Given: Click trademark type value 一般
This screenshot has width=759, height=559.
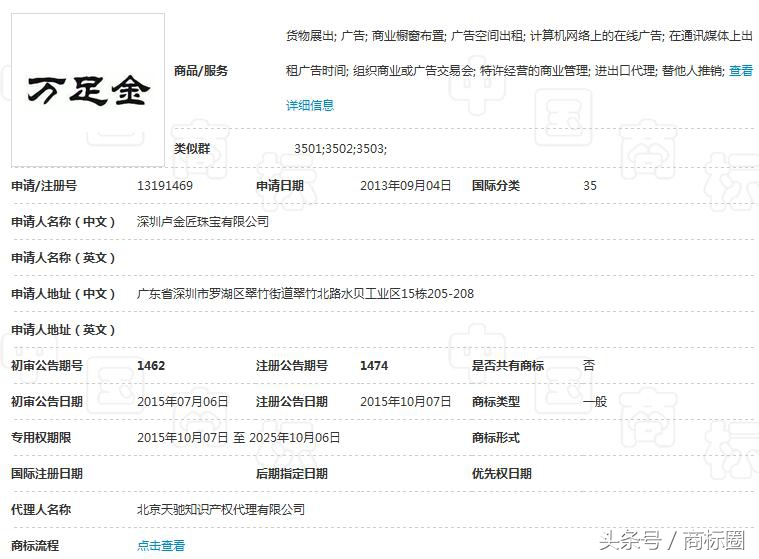Looking at the screenshot, I should [x=595, y=401].
